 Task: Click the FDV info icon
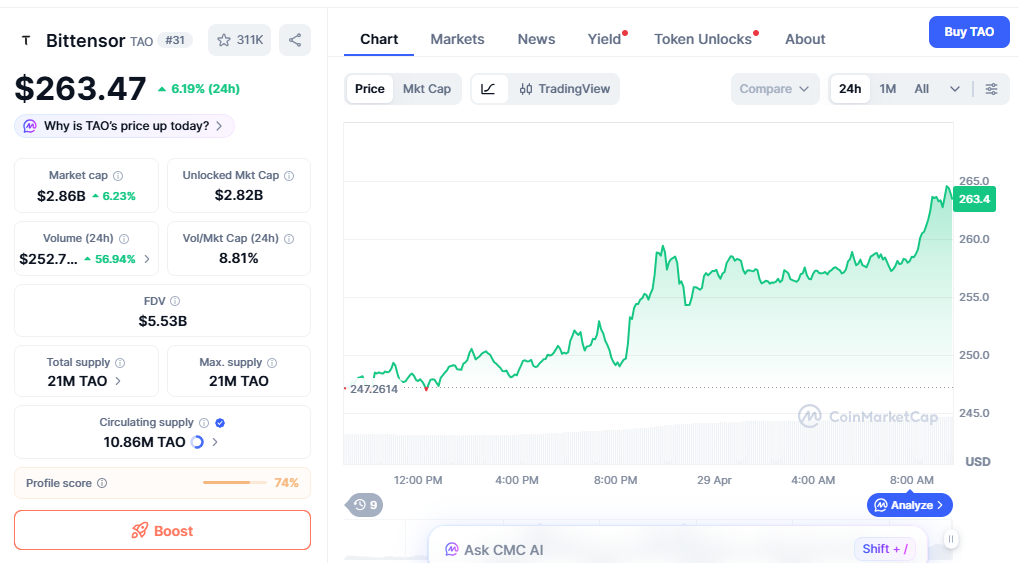175,301
